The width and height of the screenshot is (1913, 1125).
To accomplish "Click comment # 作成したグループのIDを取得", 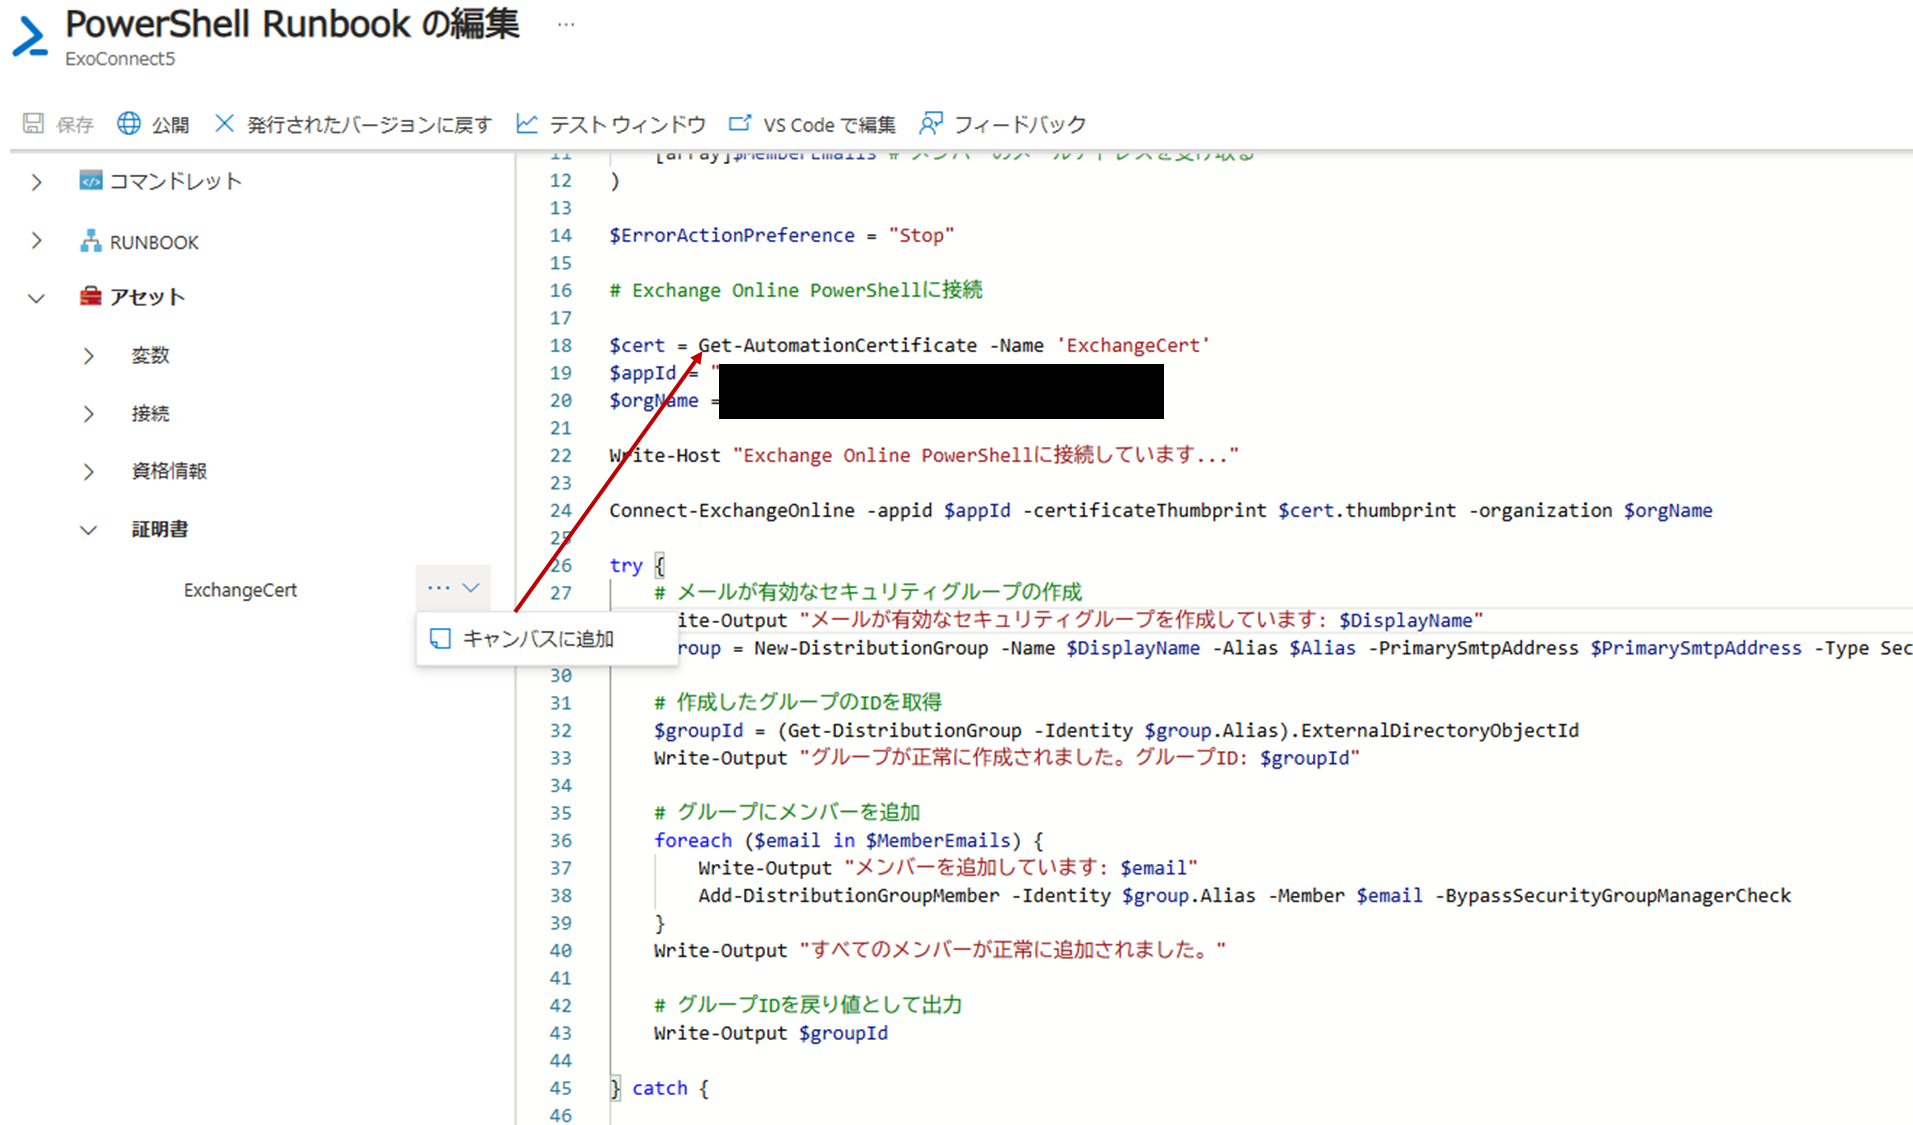I will 798,702.
